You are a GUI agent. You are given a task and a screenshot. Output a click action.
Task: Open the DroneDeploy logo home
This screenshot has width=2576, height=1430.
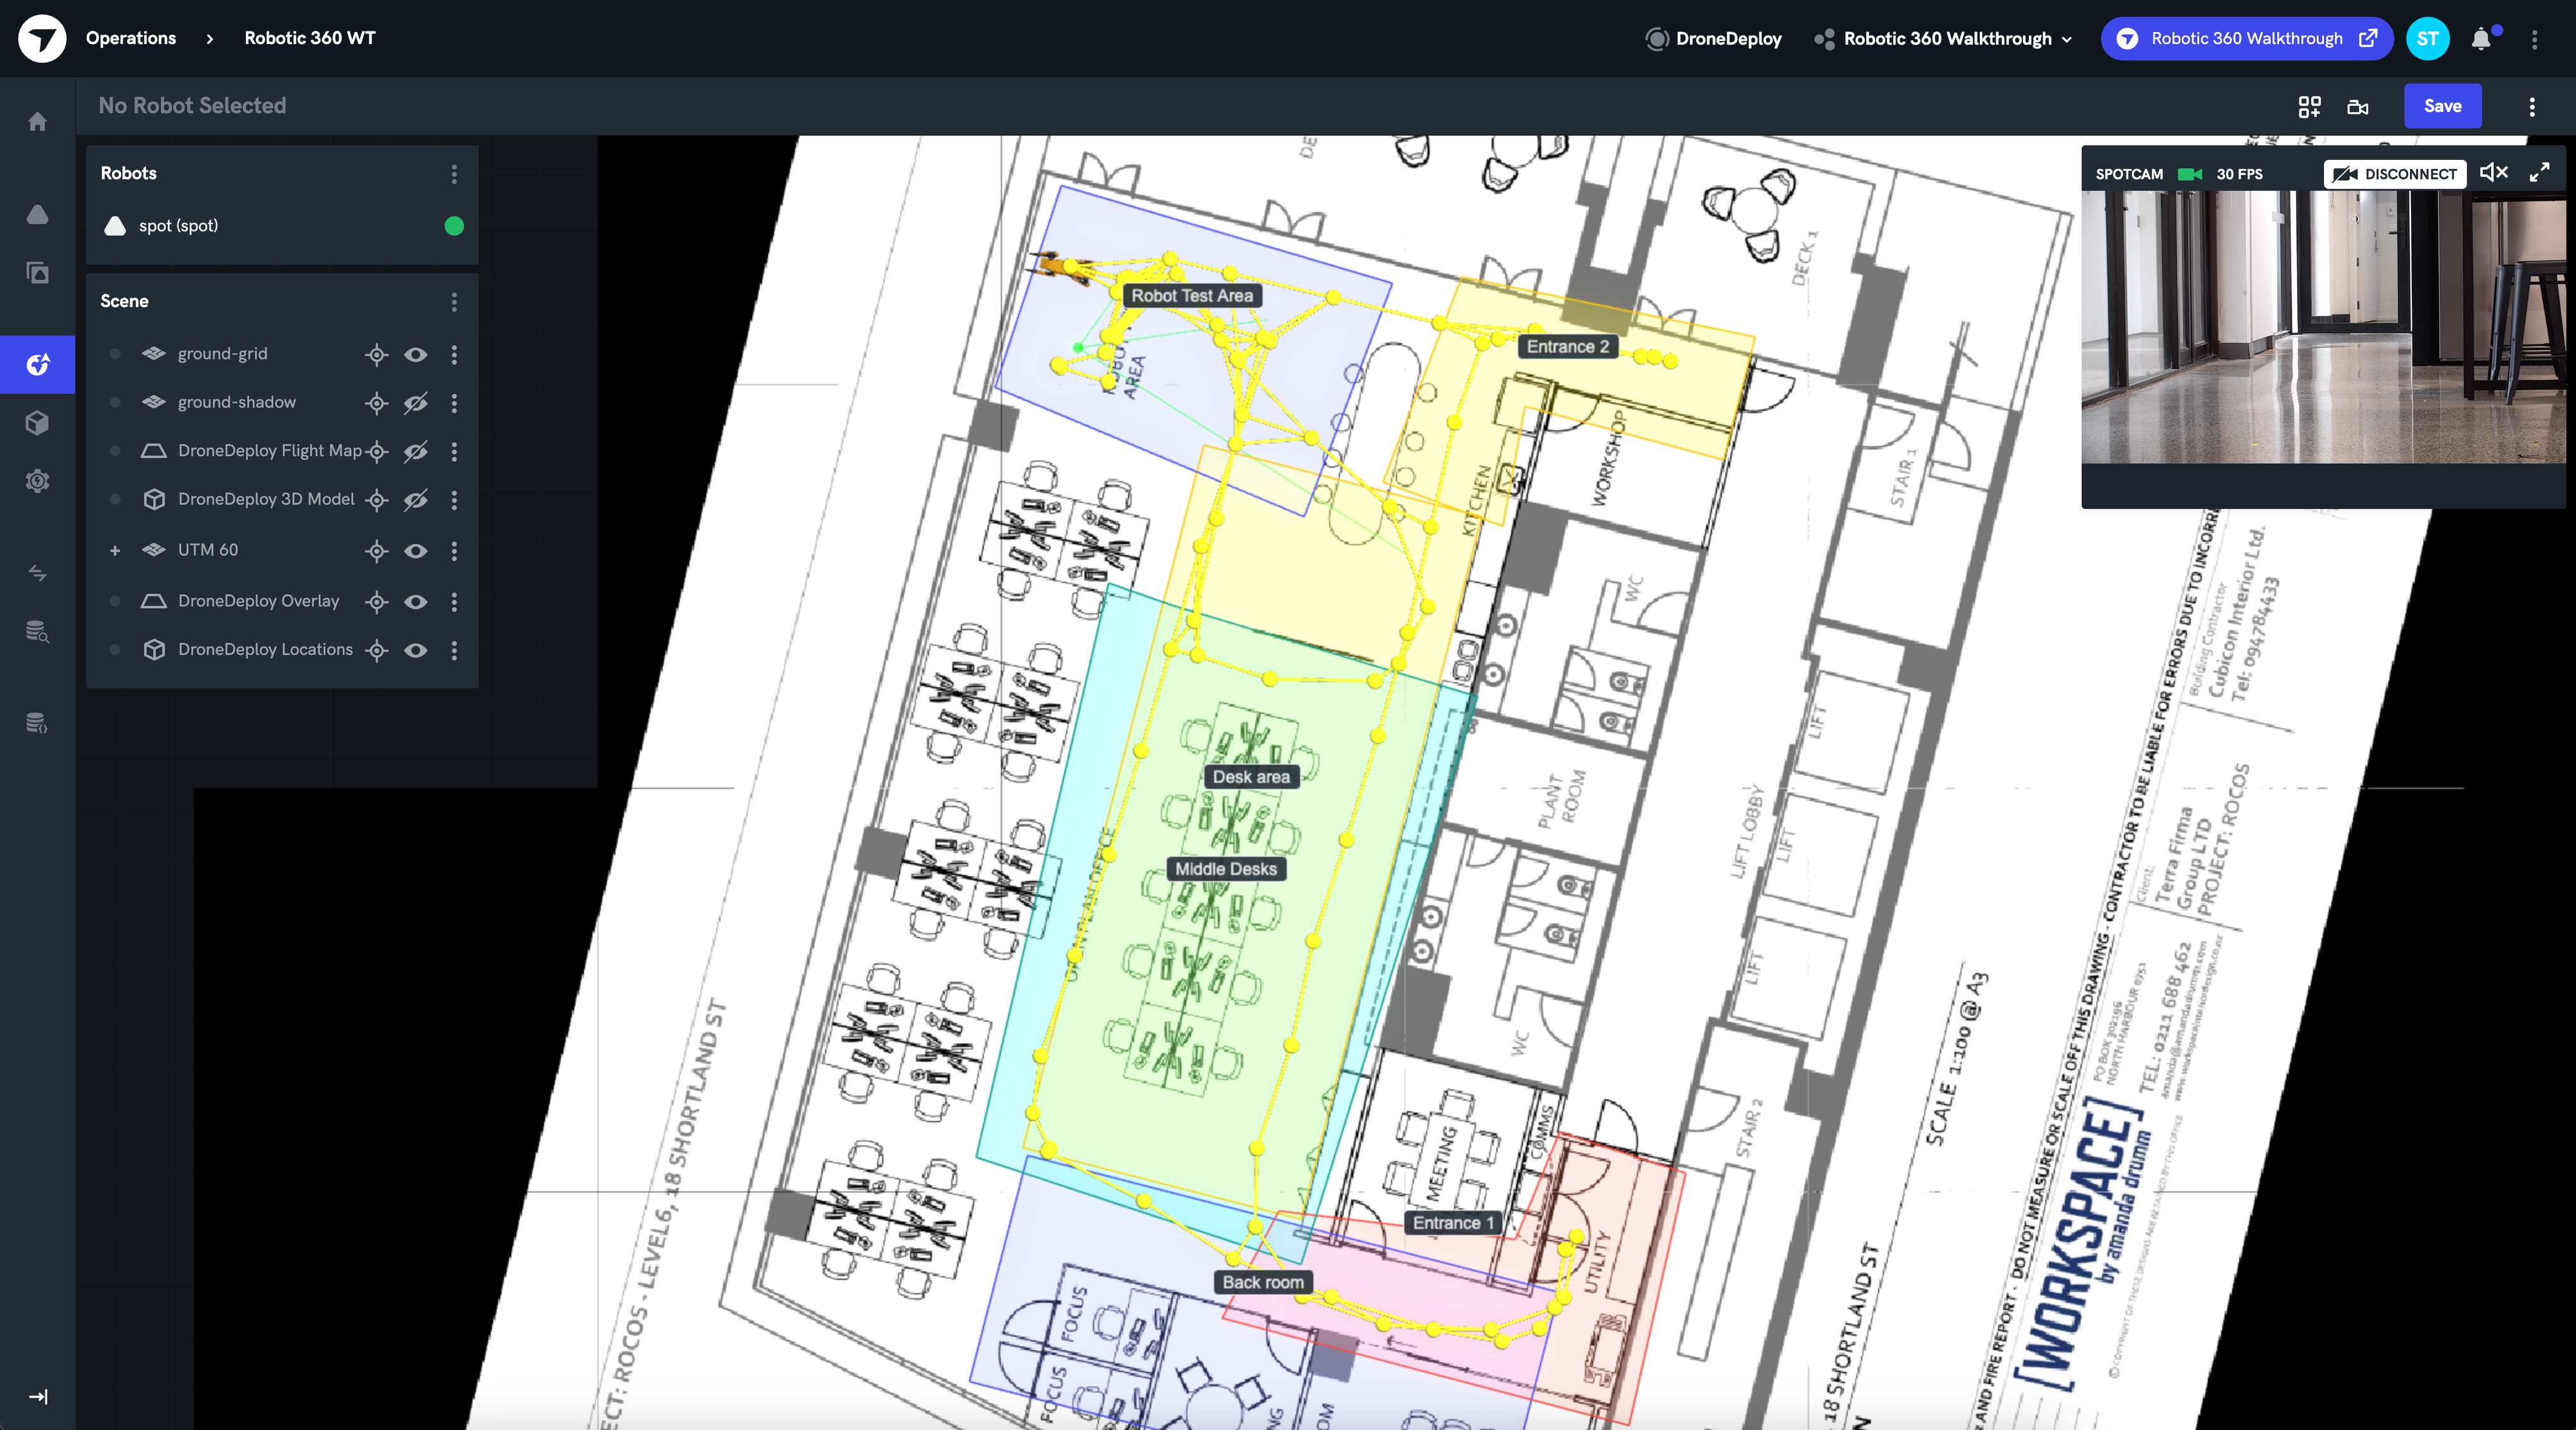tap(42, 39)
